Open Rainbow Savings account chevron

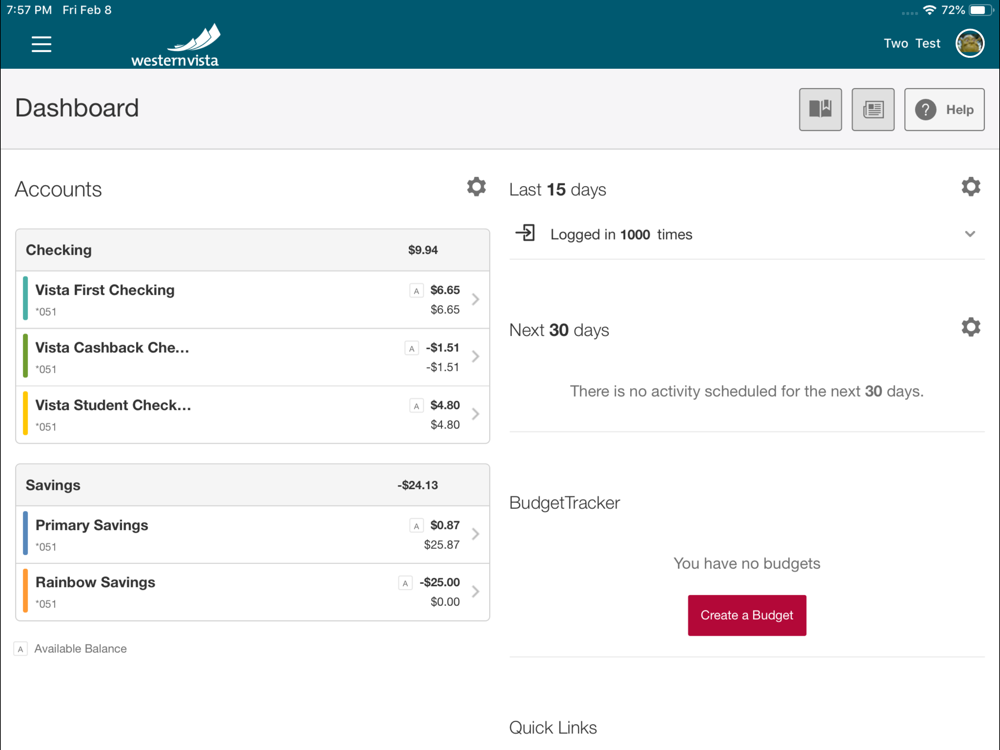click(x=476, y=591)
